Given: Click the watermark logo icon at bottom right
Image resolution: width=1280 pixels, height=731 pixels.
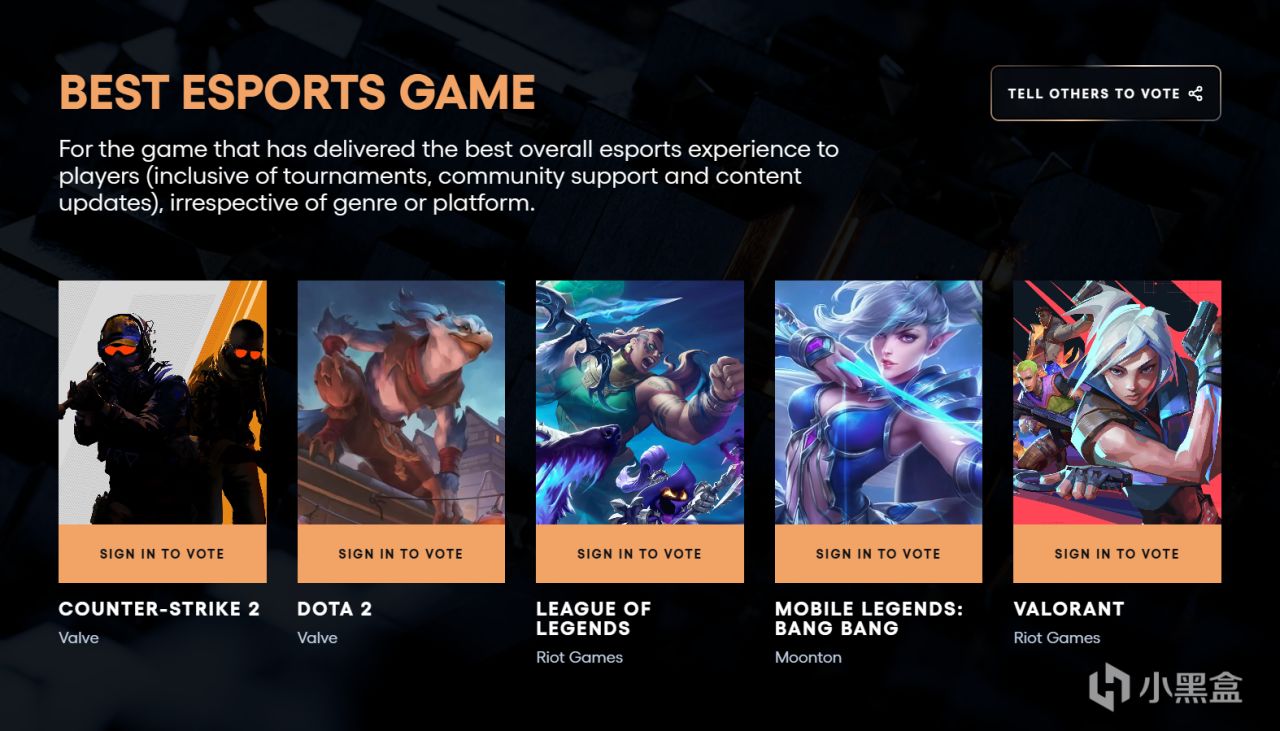Looking at the screenshot, I should 1109,687.
